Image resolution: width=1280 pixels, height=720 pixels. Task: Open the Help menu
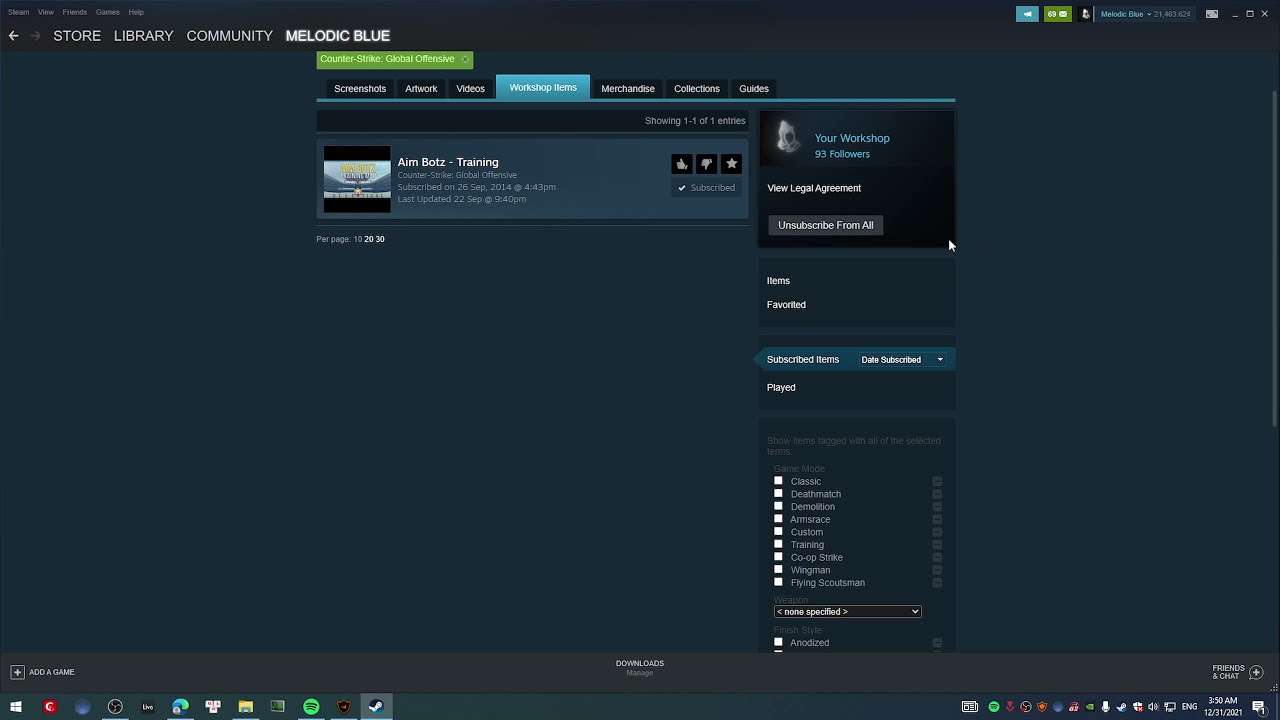136,12
